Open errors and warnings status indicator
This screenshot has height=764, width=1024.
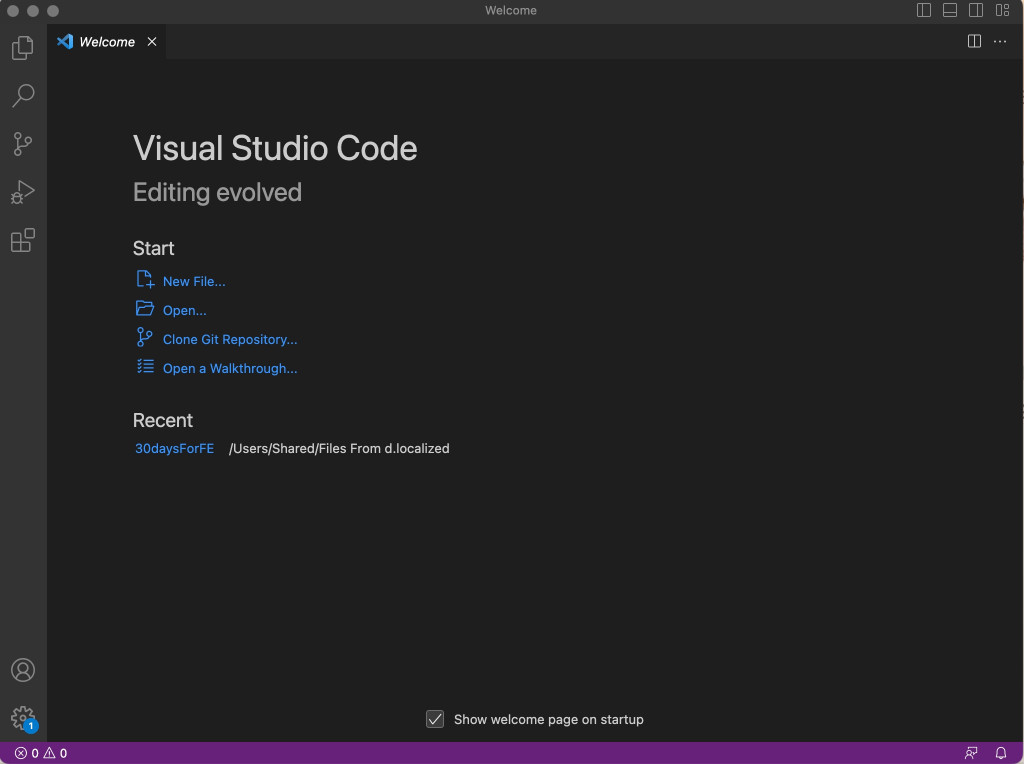tap(40, 753)
